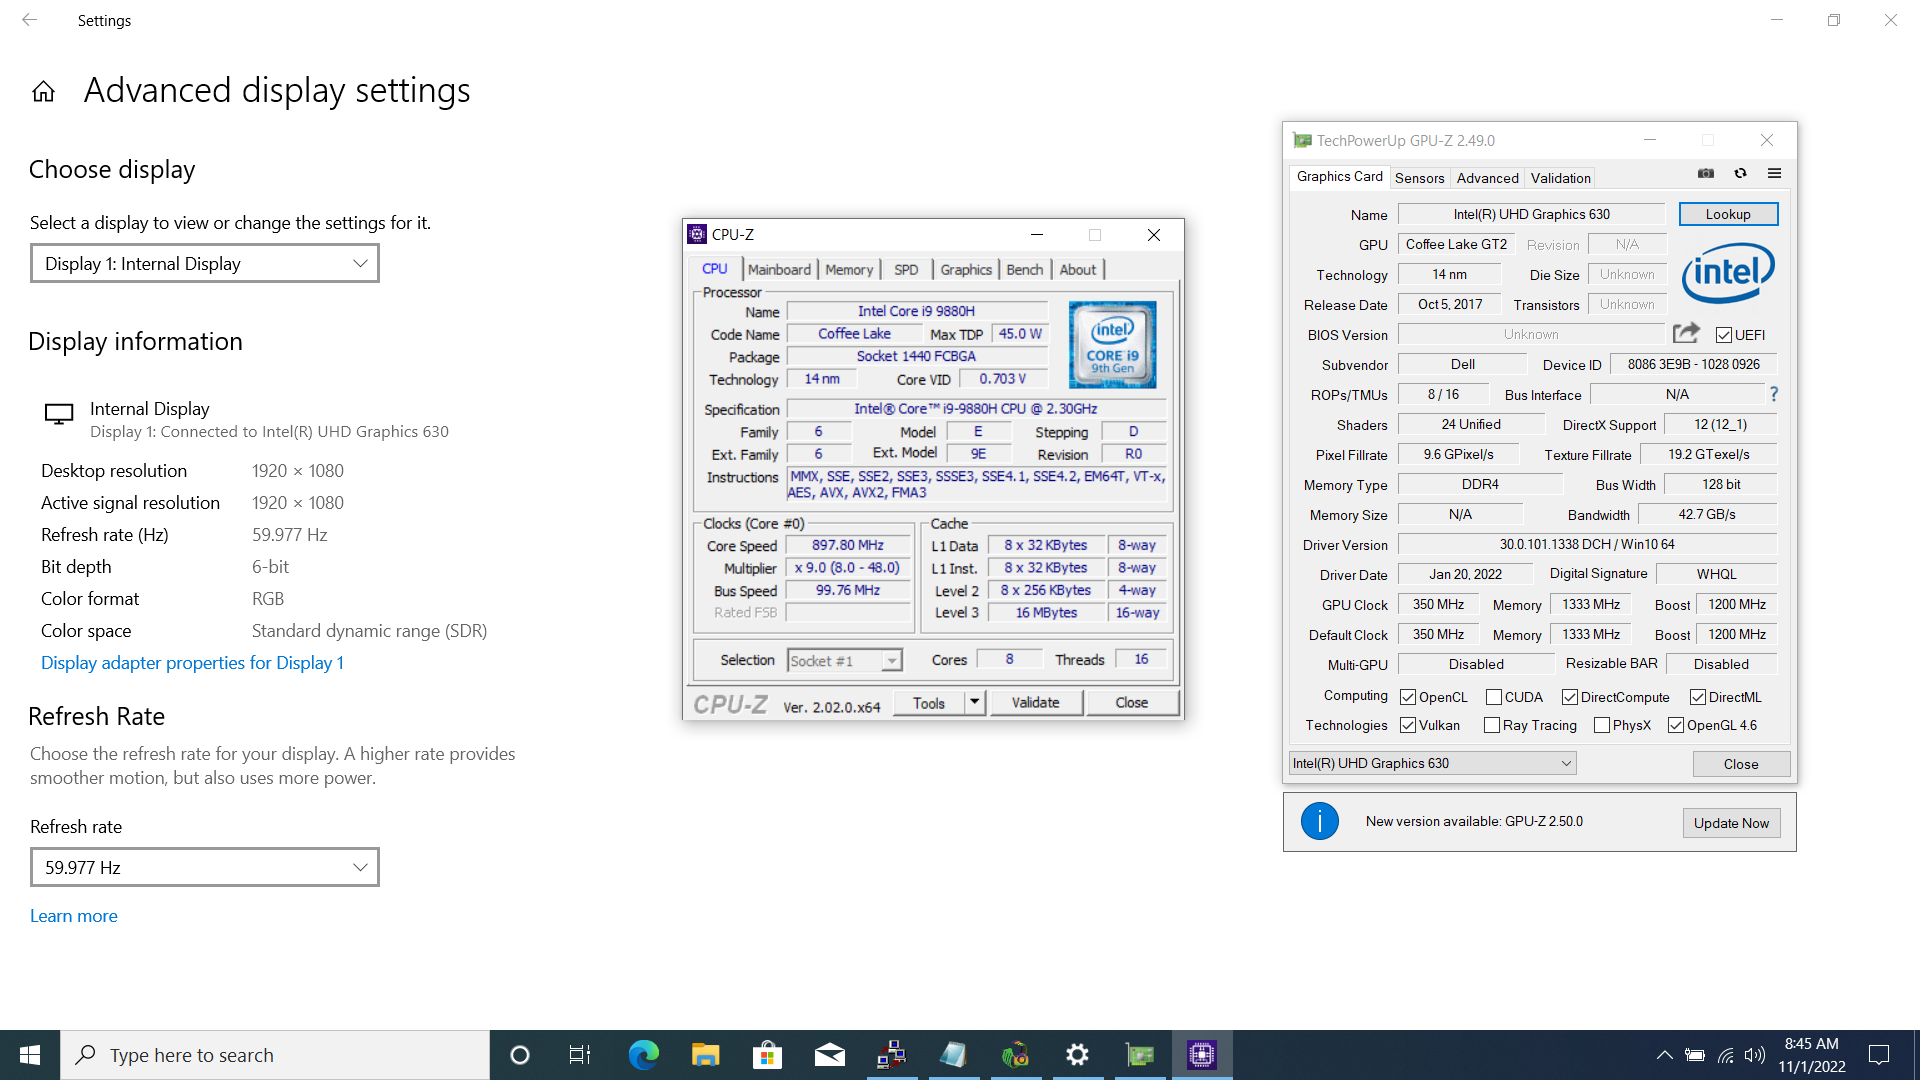Click the Lookup button in GPU-Z
1920x1080 pixels.
tap(1728, 214)
